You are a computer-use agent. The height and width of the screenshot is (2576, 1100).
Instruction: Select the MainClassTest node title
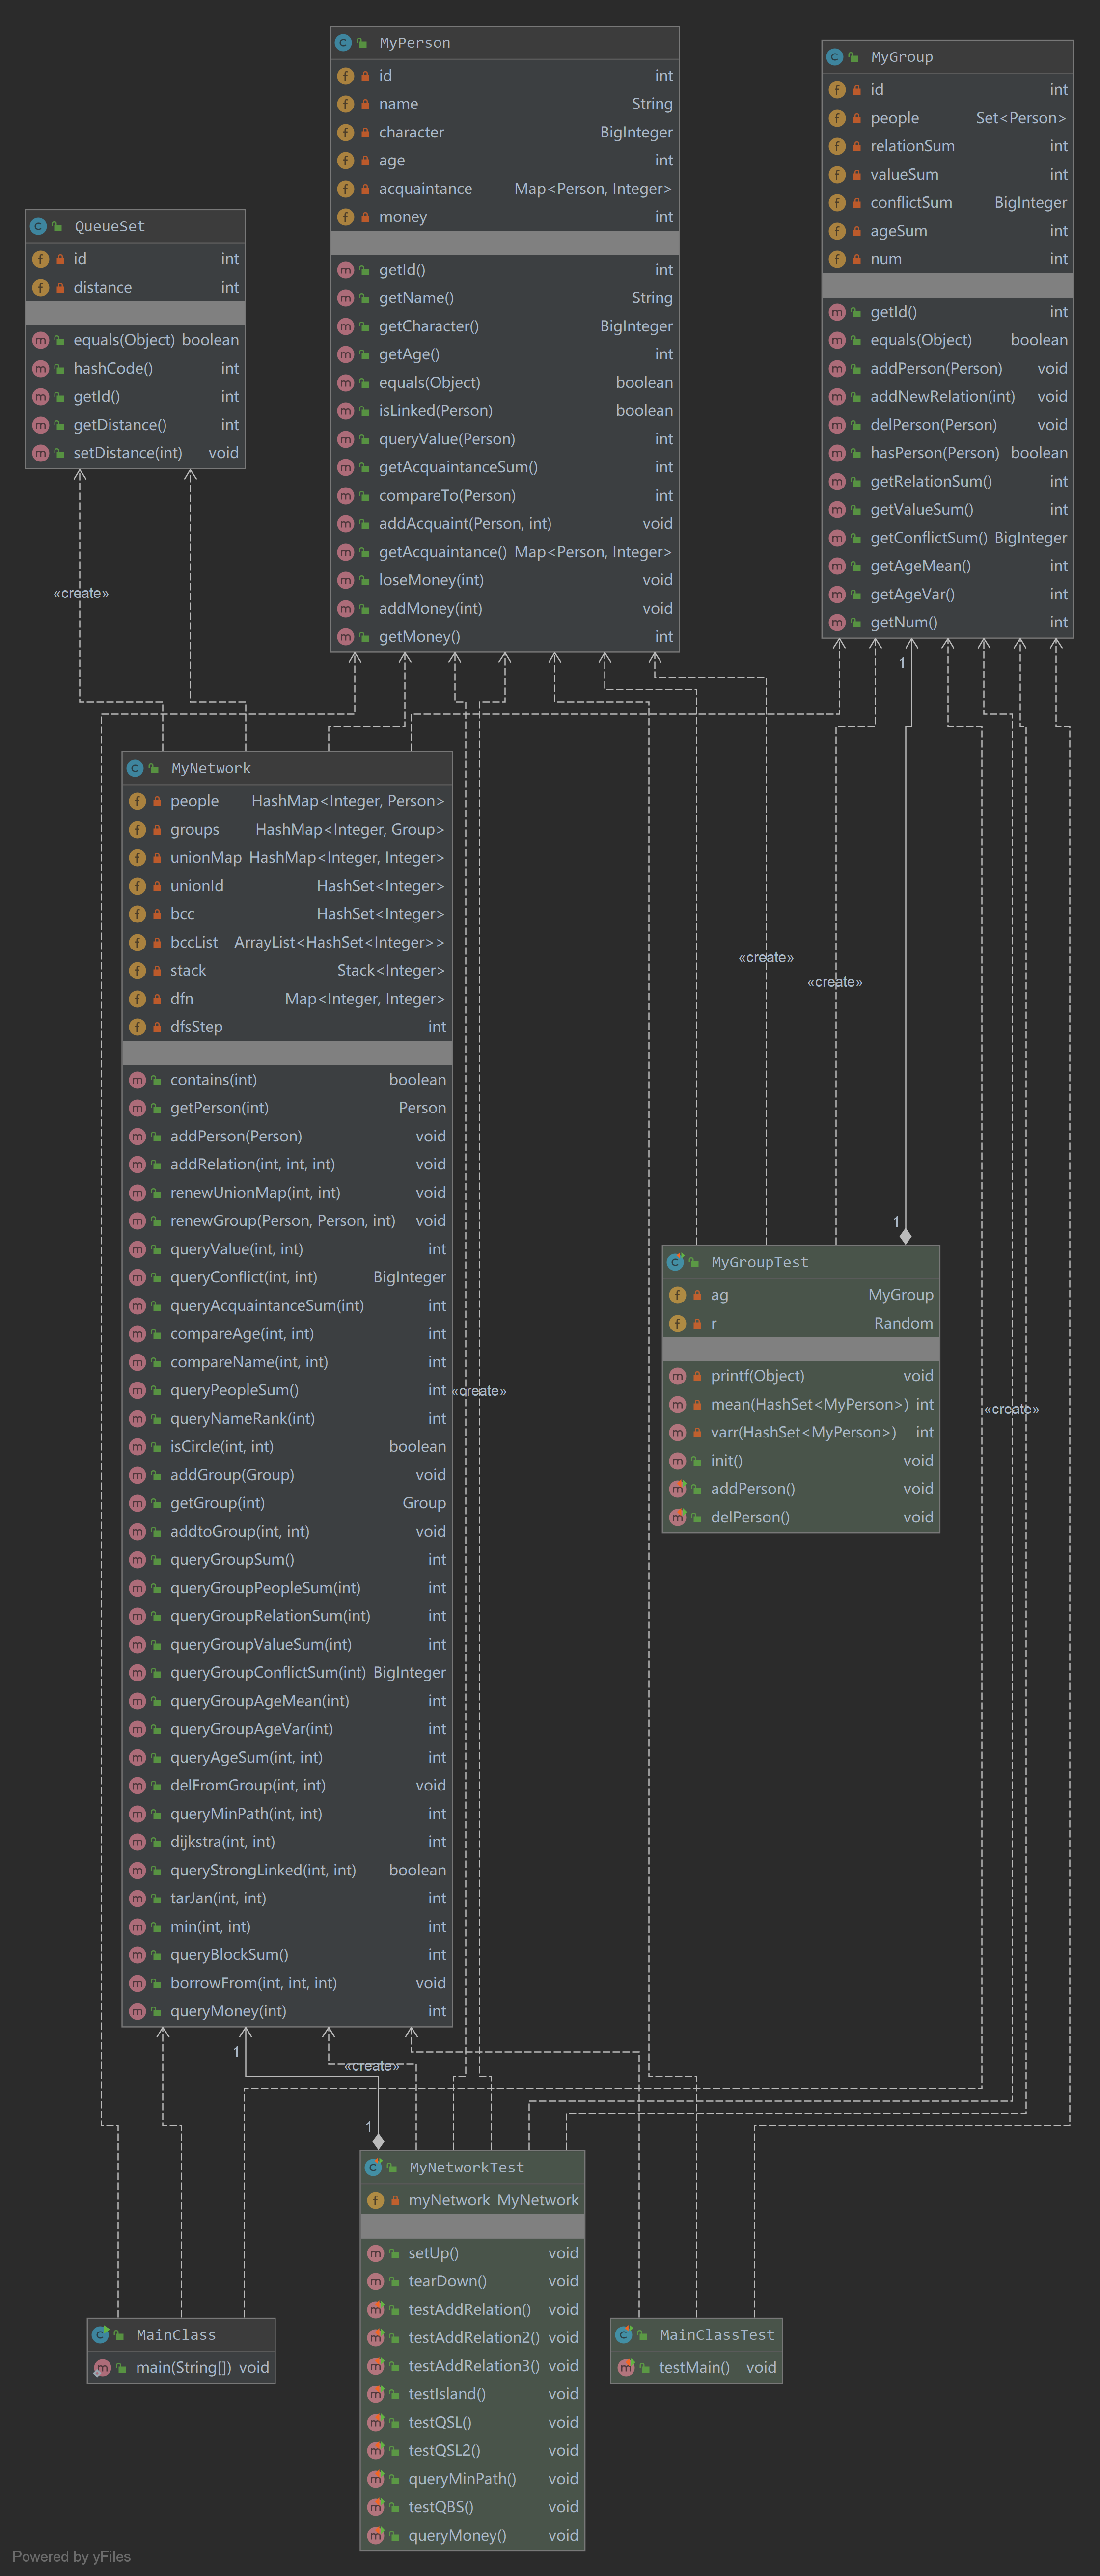click(x=717, y=2334)
